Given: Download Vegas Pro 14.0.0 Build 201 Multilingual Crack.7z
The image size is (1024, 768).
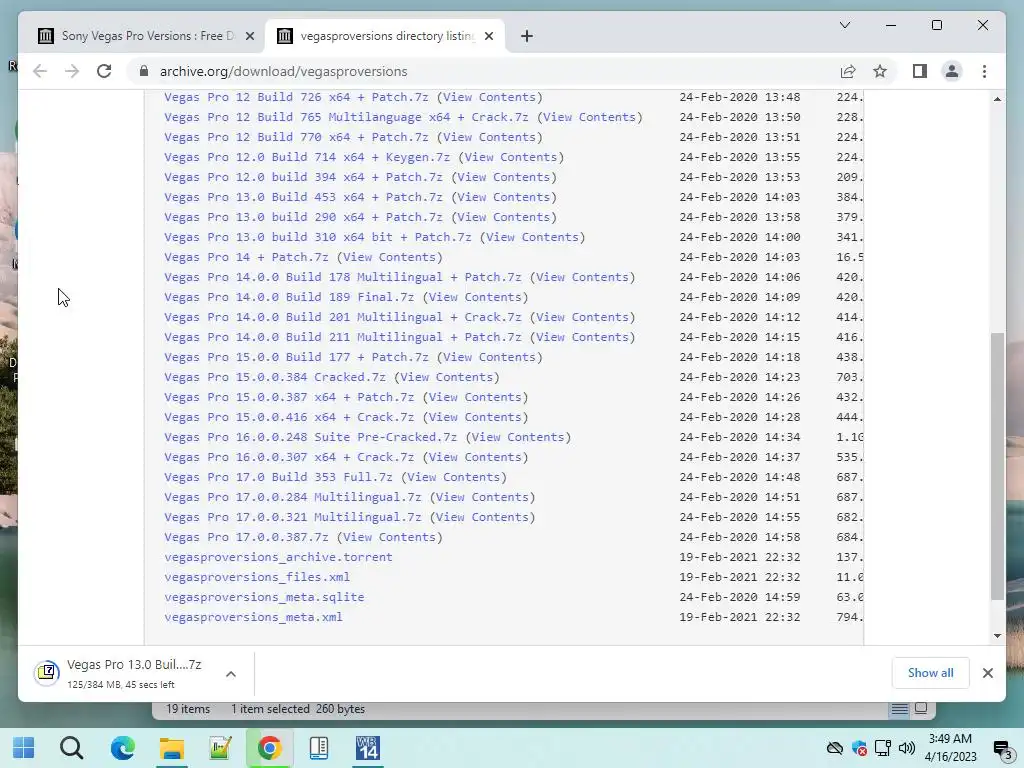Looking at the screenshot, I should pyautogui.click(x=343, y=317).
